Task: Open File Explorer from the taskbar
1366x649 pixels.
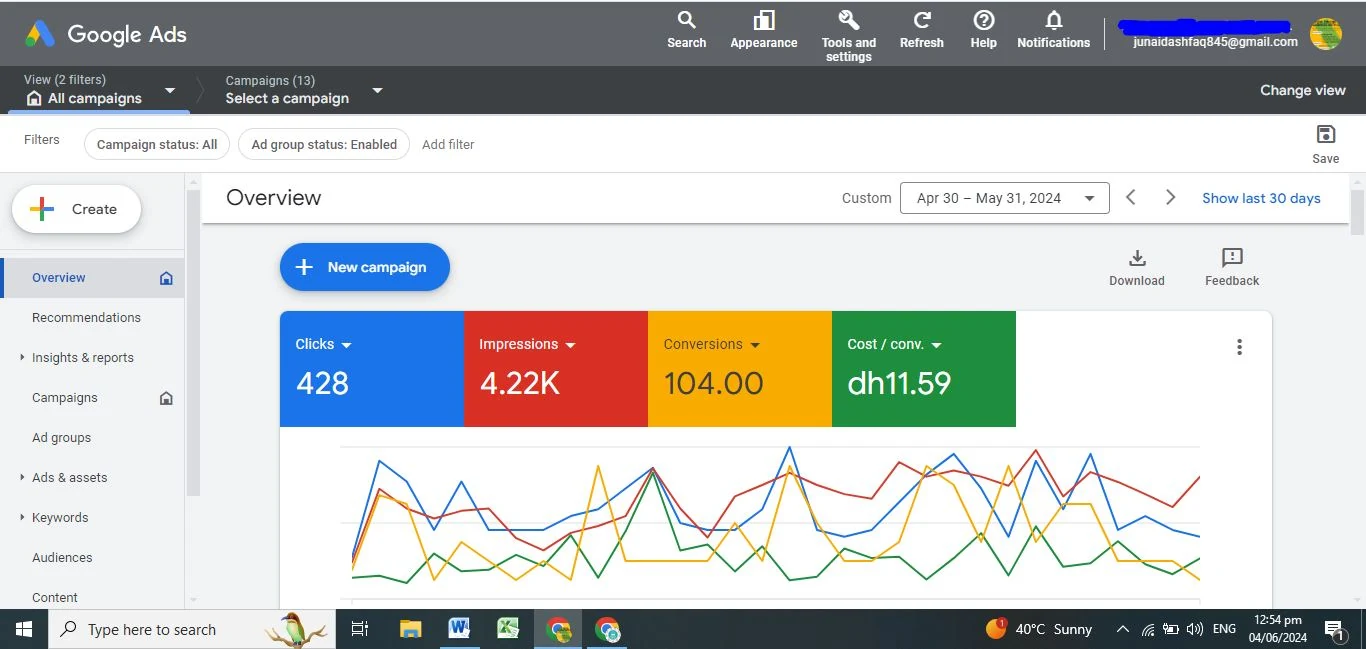Action: point(410,629)
